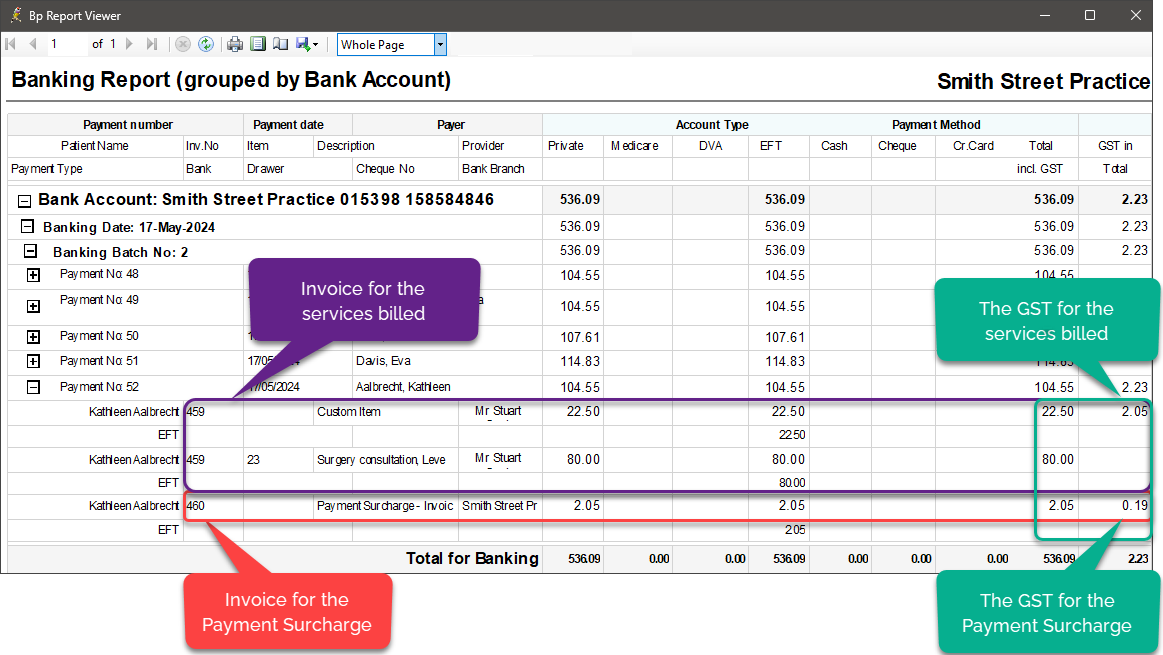Open the page setup icon
The height and width of the screenshot is (655, 1163).
point(280,44)
